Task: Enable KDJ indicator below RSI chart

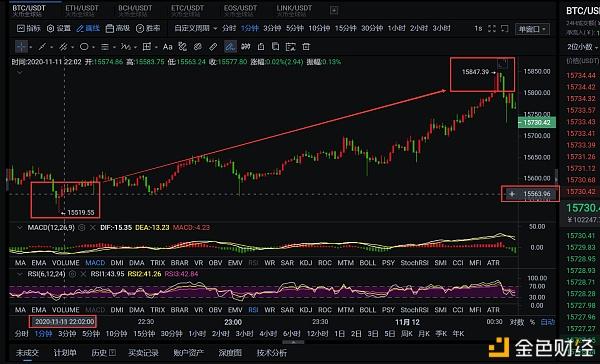Action: (305, 310)
